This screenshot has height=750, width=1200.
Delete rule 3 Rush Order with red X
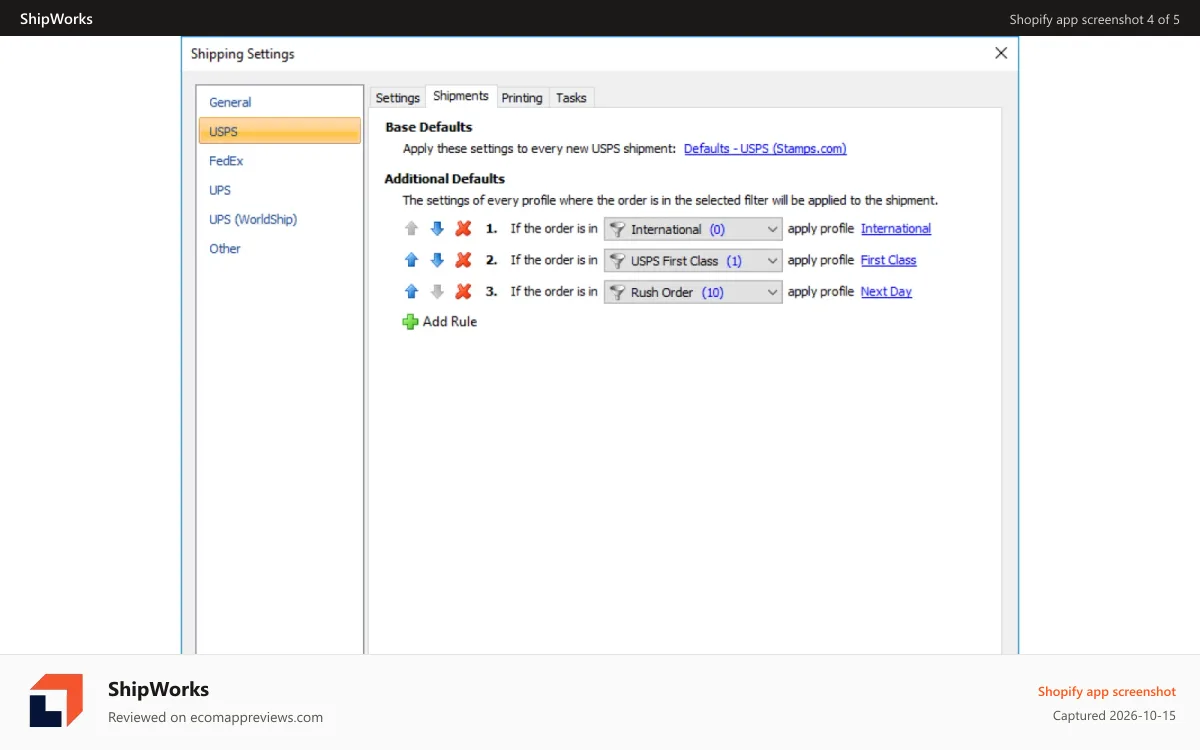coord(463,292)
